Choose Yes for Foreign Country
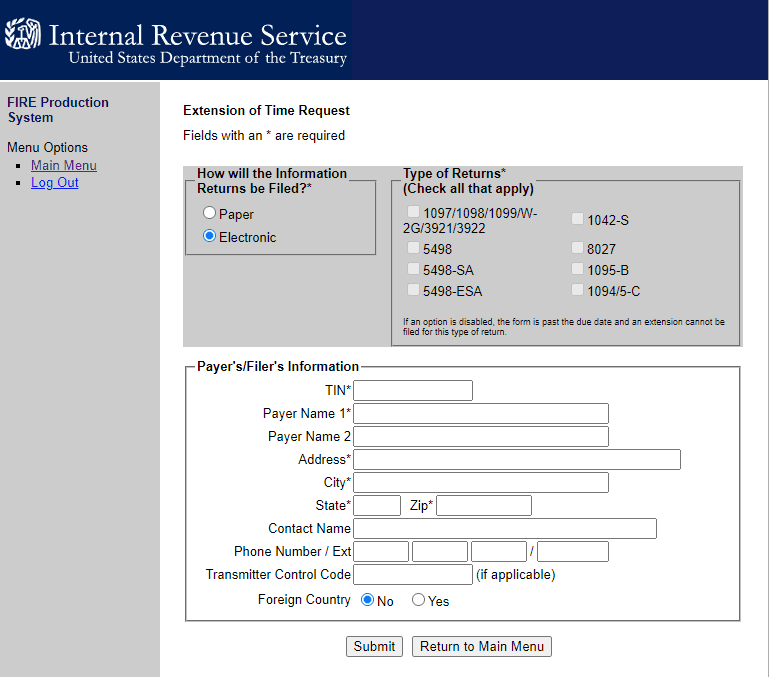 pyautogui.click(x=419, y=600)
